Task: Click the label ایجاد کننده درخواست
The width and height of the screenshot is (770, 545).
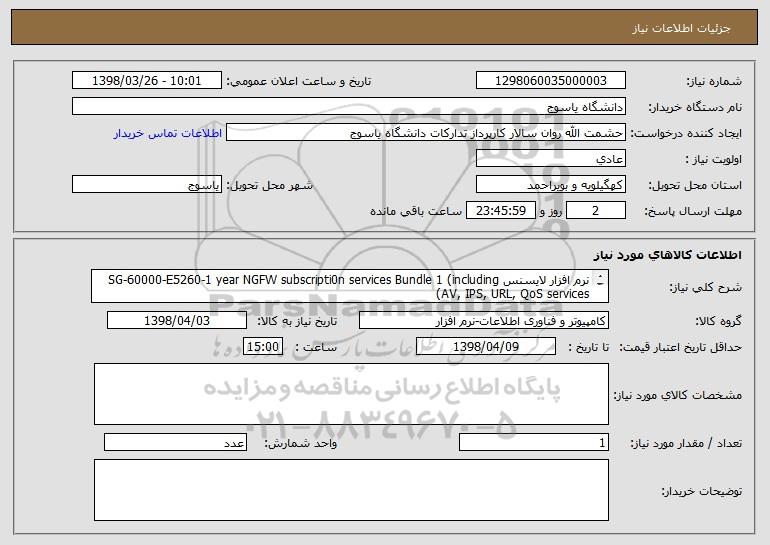Action: (686, 133)
